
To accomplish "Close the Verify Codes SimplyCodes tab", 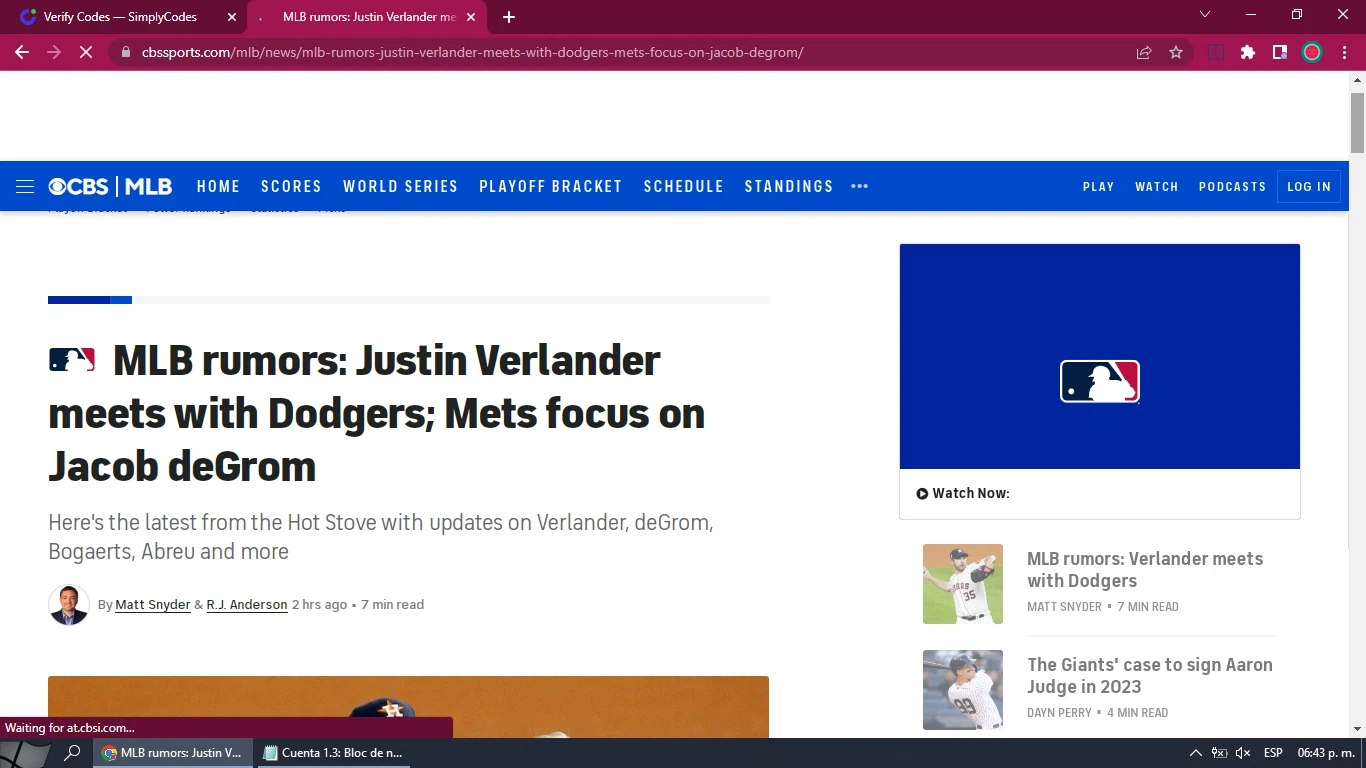I will [x=232, y=17].
